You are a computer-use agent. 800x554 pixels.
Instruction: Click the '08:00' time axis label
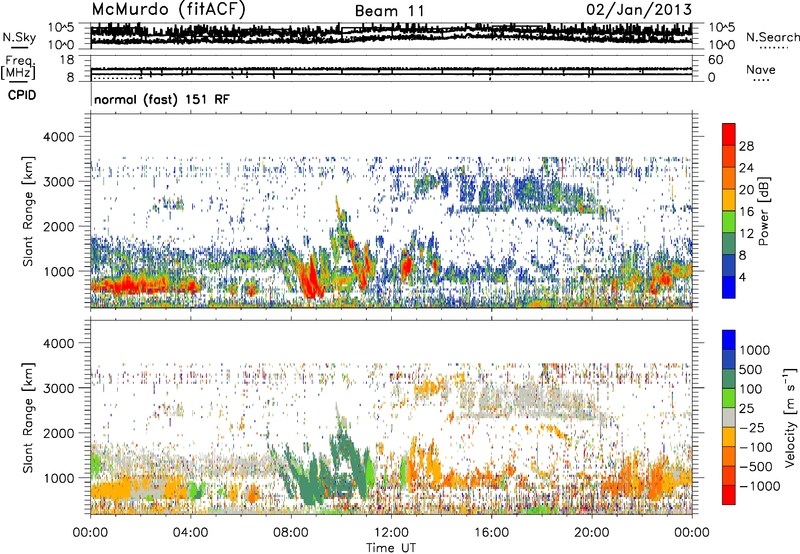pos(290,533)
